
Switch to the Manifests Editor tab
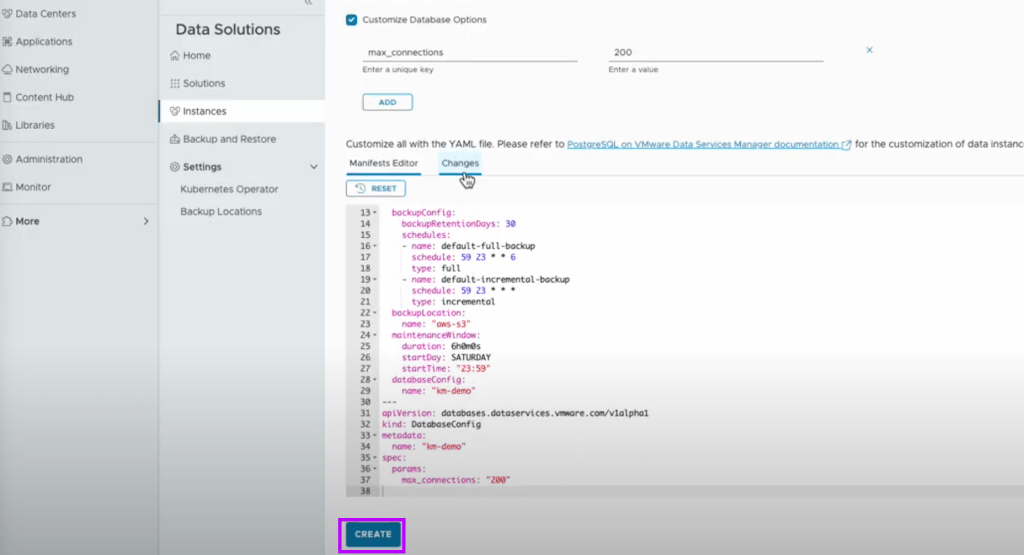coord(383,163)
